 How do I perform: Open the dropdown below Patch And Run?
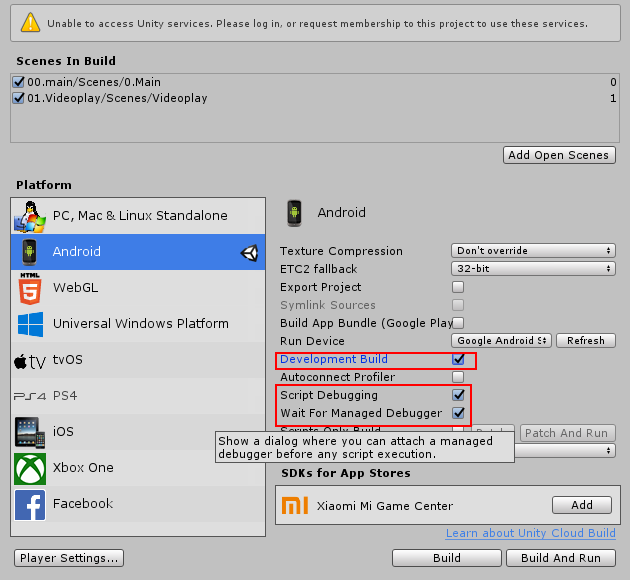tap(565, 451)
